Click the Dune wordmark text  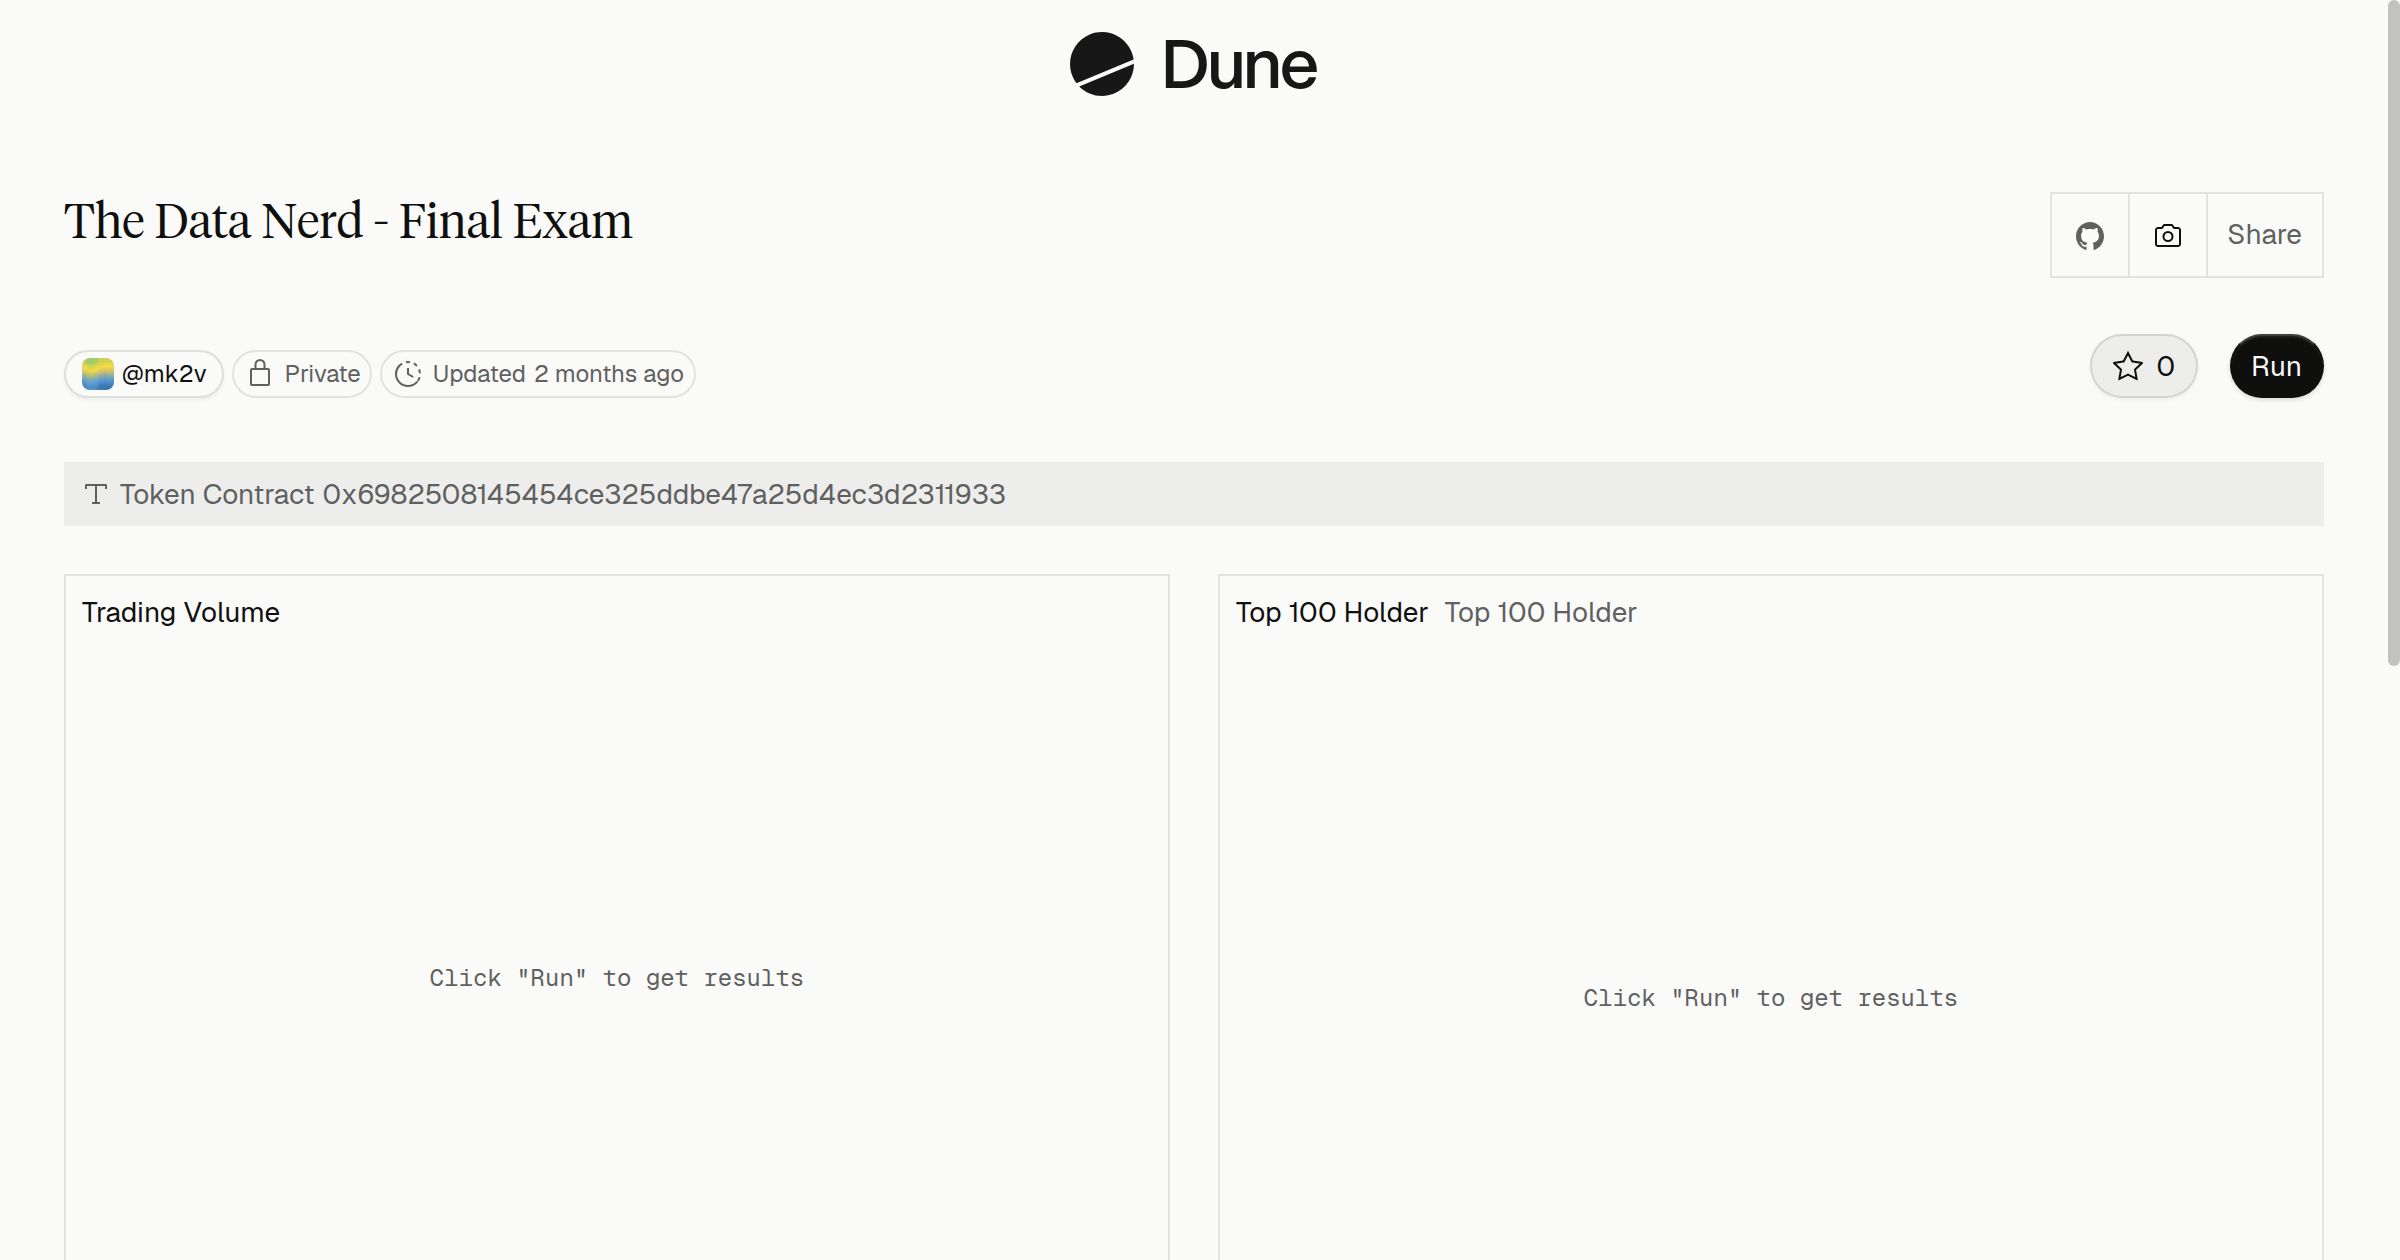1240,65
